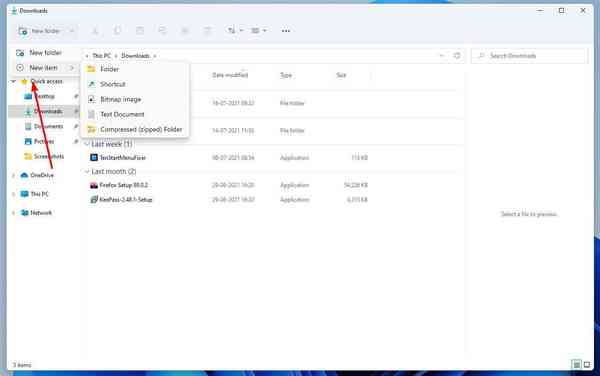Click the 113 KB size cell
Image resolution: width=600 pixels, height=376 pixels.
click(x=359, y=158)
